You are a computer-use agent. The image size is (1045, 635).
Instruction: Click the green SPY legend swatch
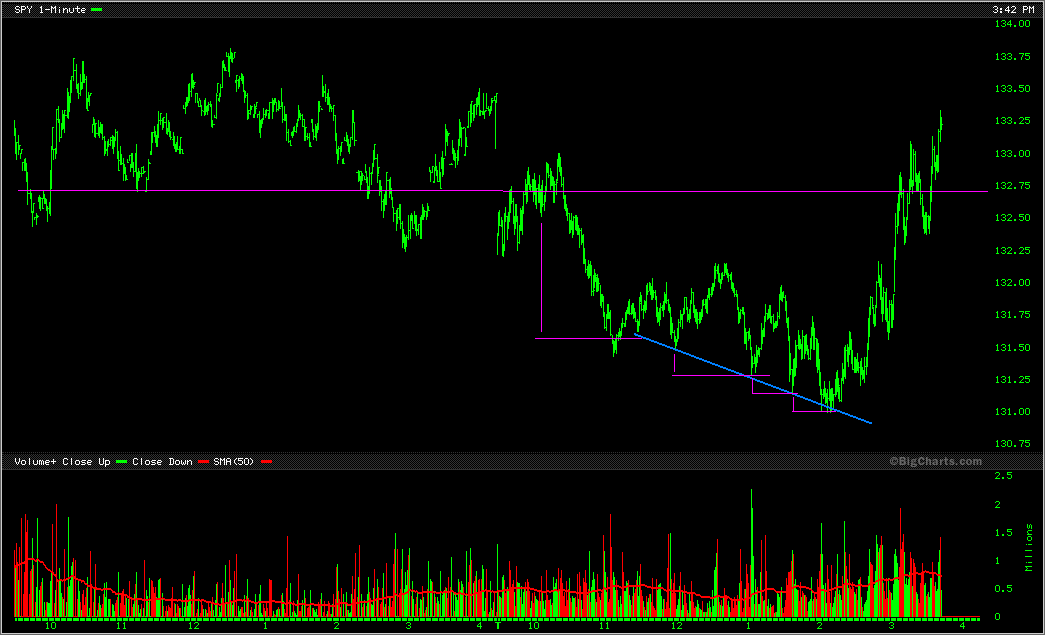[x=97, y=9]
